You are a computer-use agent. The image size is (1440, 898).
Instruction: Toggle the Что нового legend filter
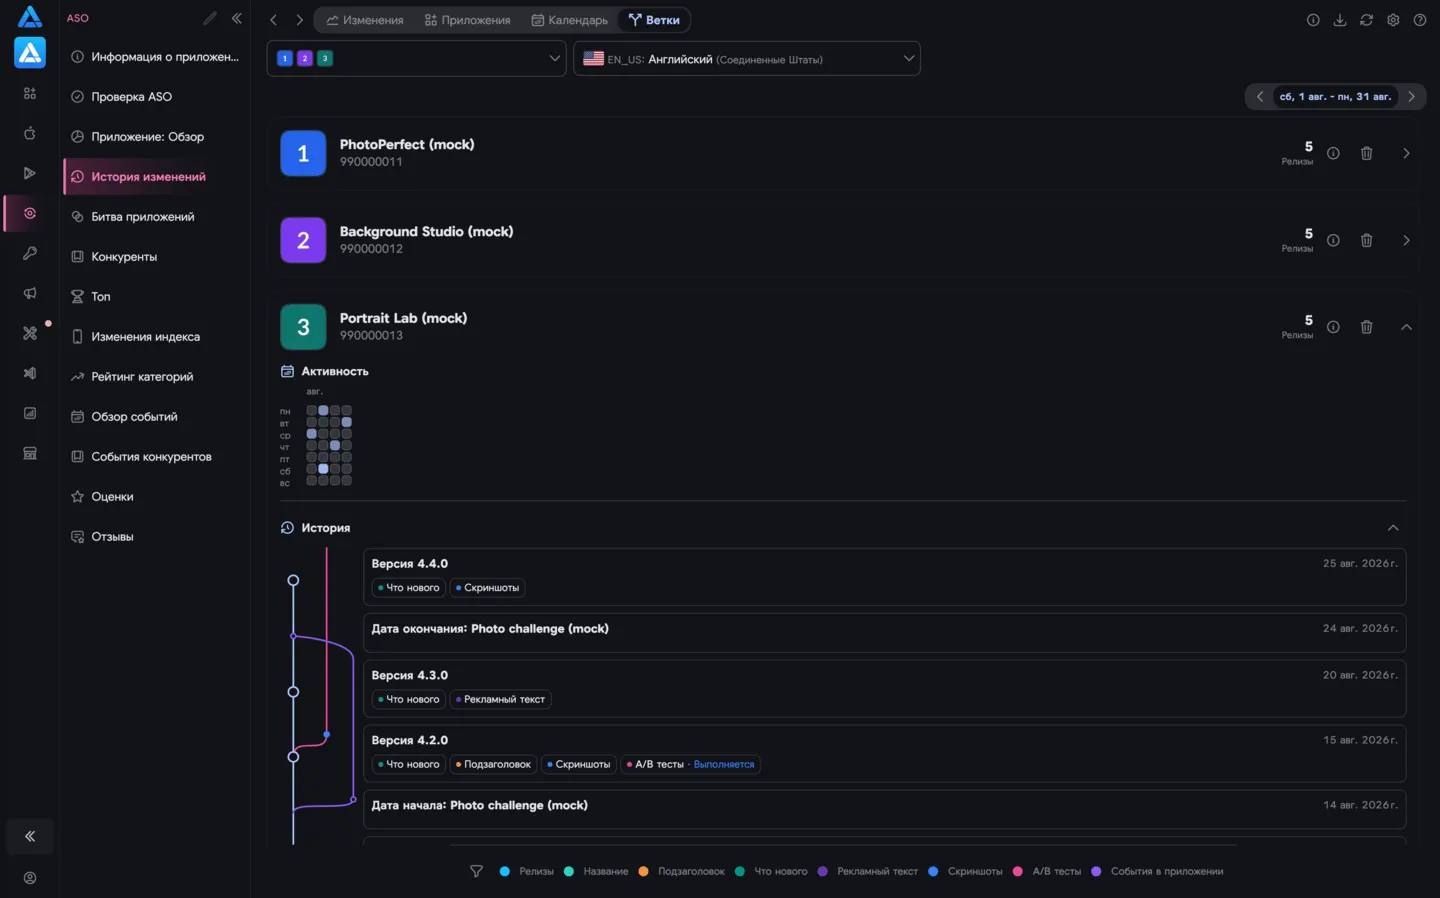(x=771, y=871)
